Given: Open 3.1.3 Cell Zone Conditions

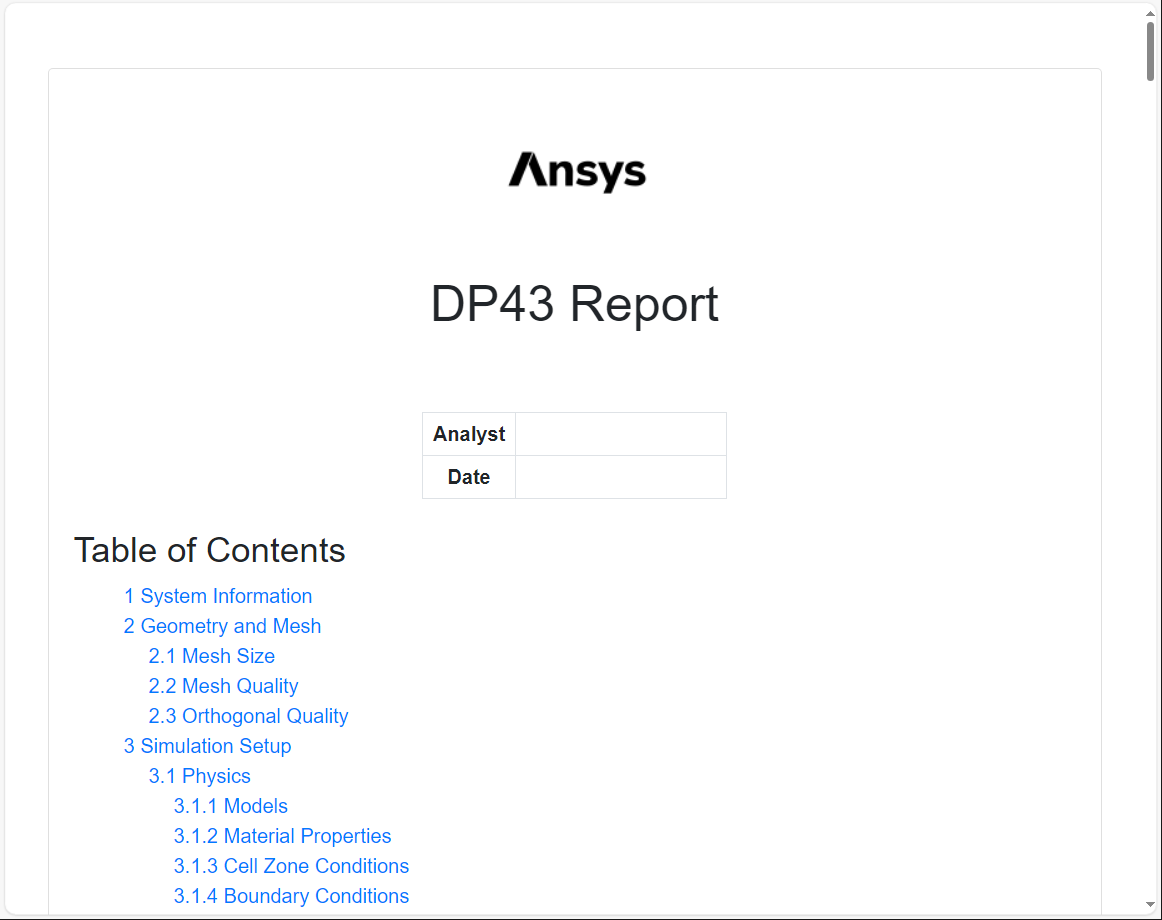Looking at the screenshot, I should 291,866.
